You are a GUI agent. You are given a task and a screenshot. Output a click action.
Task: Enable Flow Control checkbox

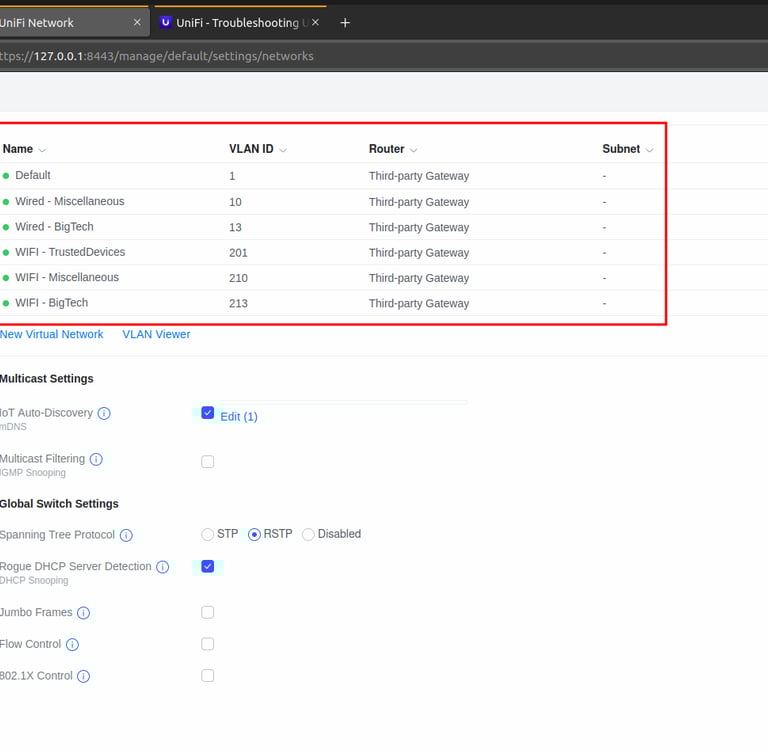[x=208, y=644]
